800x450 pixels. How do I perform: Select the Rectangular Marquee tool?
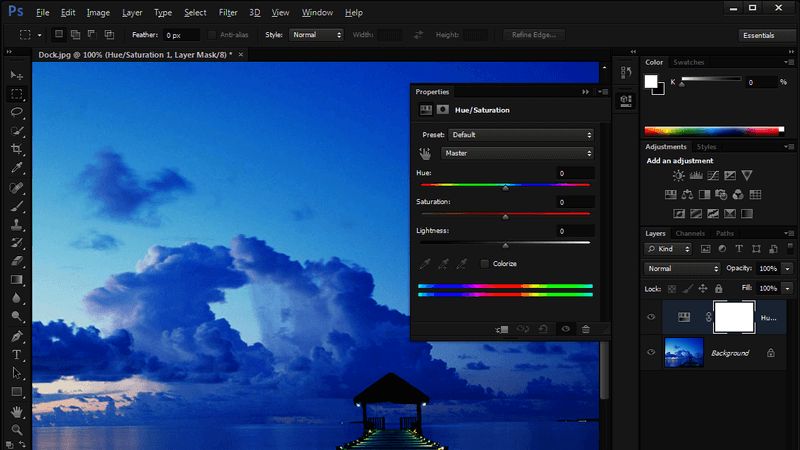[16, 94]
